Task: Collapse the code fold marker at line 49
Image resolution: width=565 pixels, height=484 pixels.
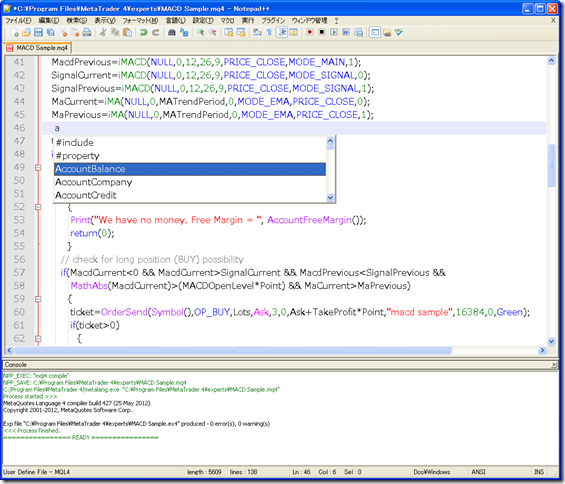Action: 38,168
